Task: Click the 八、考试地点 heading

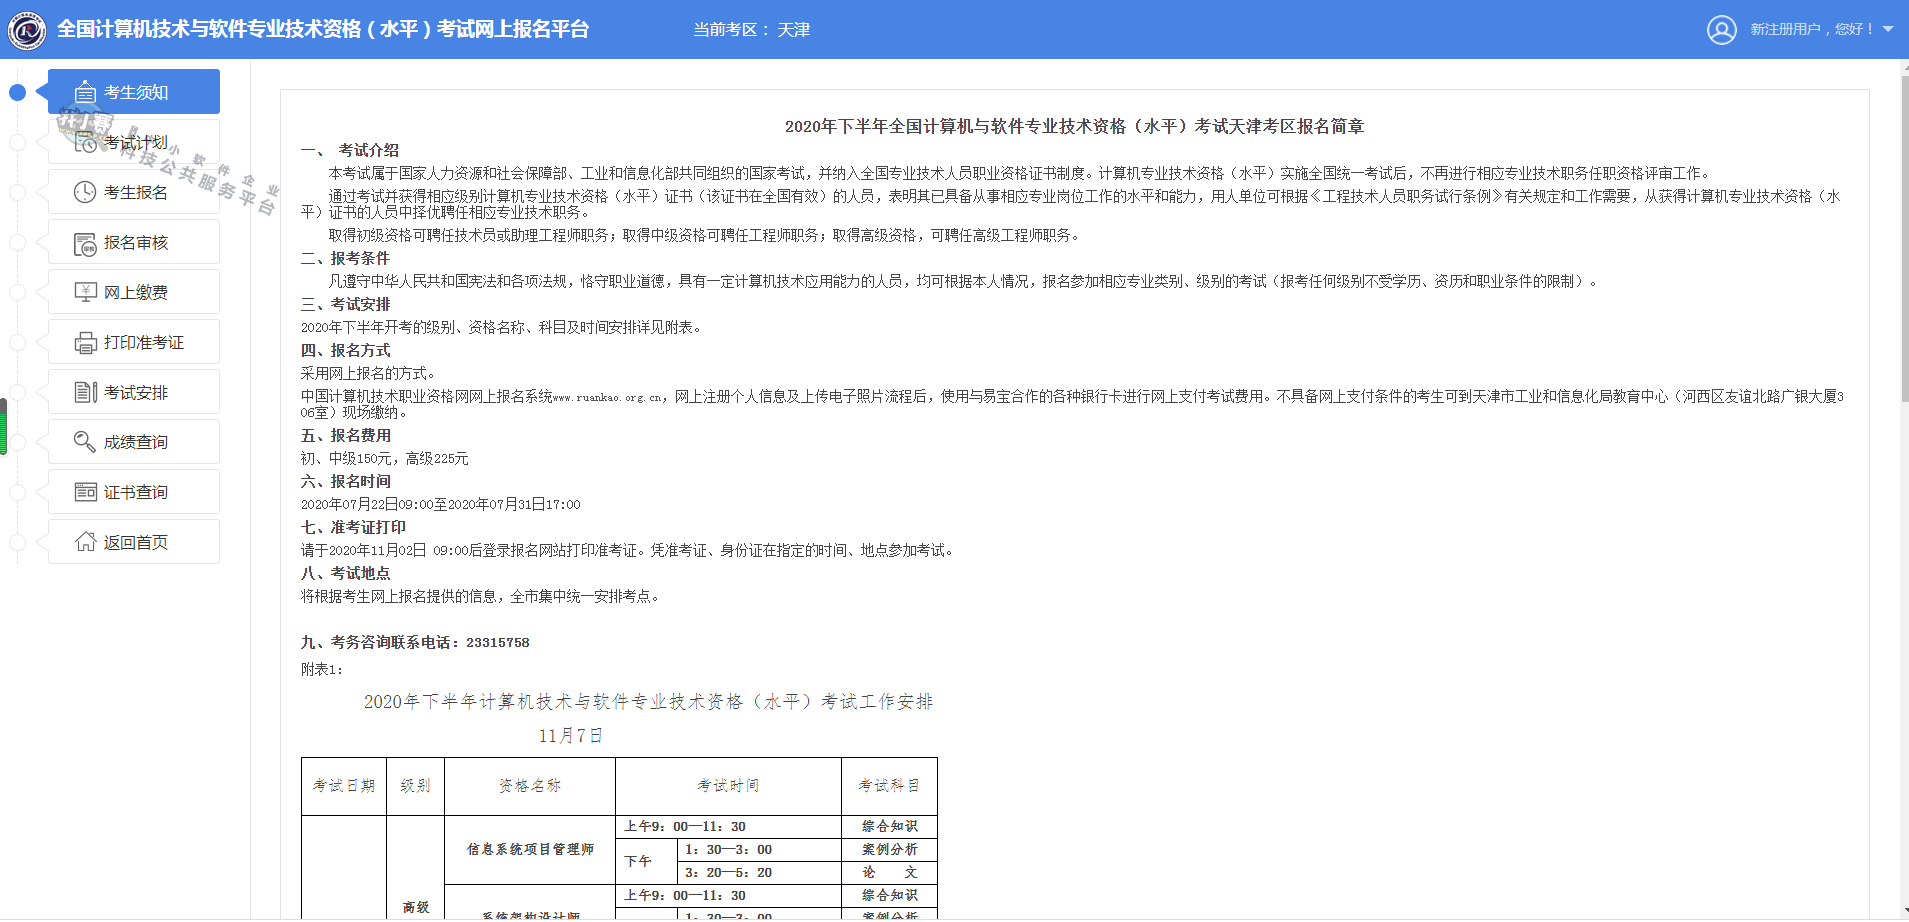Action: (345, 573)
